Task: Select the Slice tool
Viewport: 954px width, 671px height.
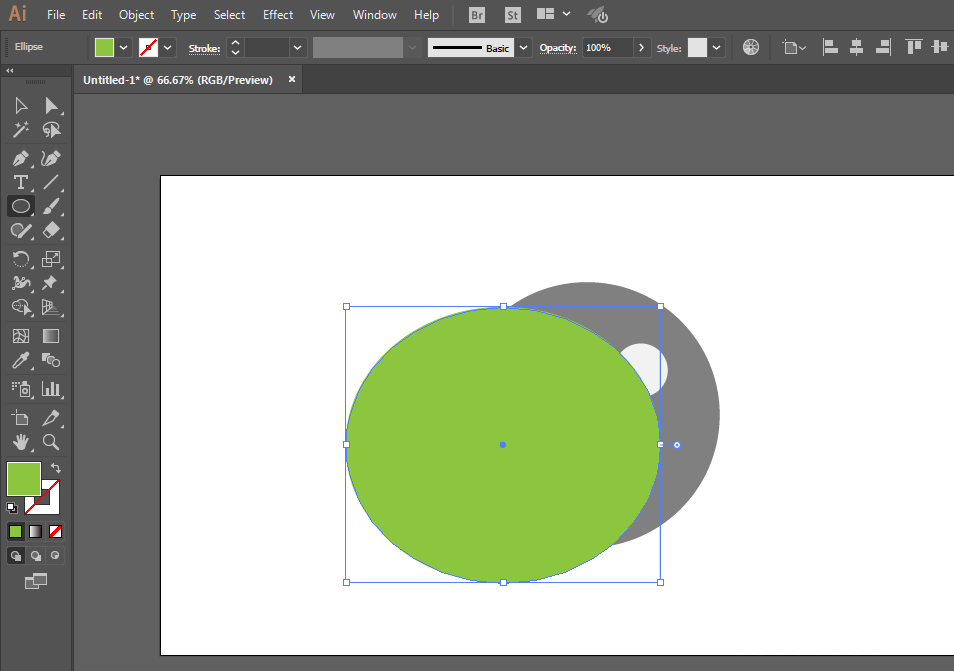Action: (x=51, y=418)
